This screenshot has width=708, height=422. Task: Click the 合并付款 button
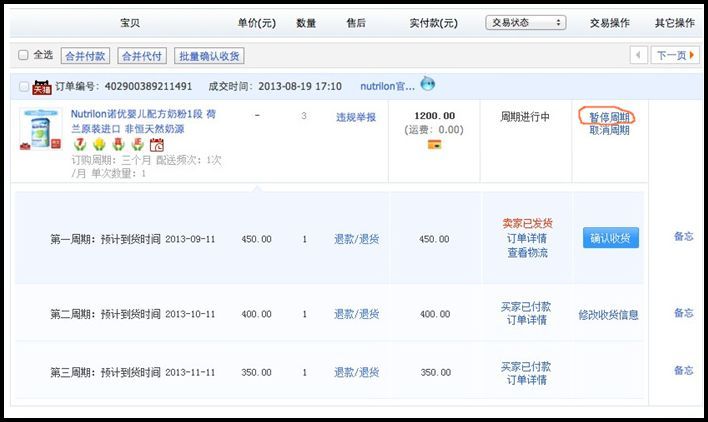(x=85, y=56)
